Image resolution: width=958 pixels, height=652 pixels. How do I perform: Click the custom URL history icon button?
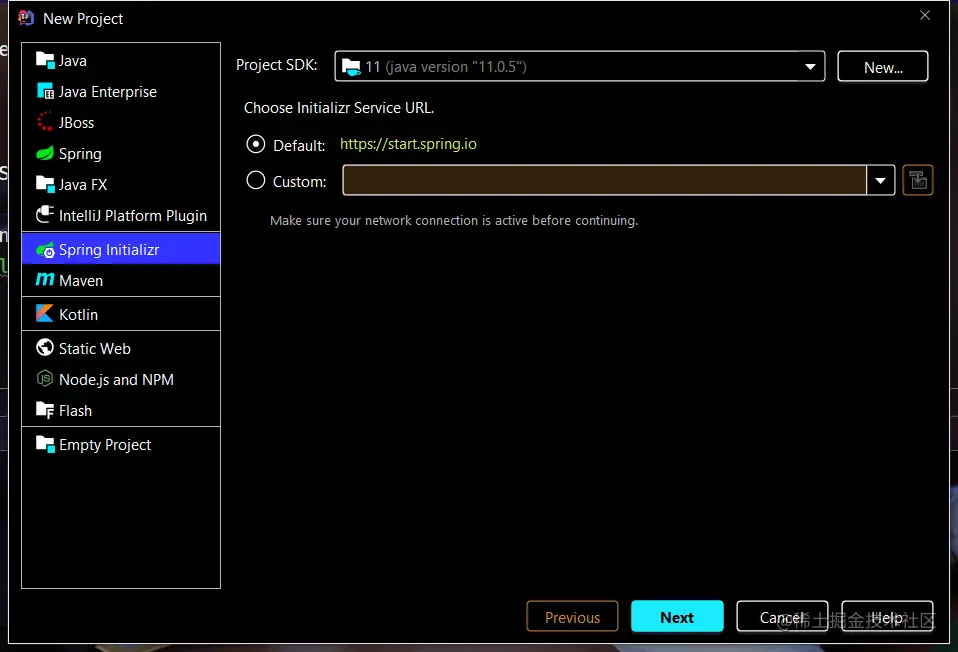tap(918, 180)
